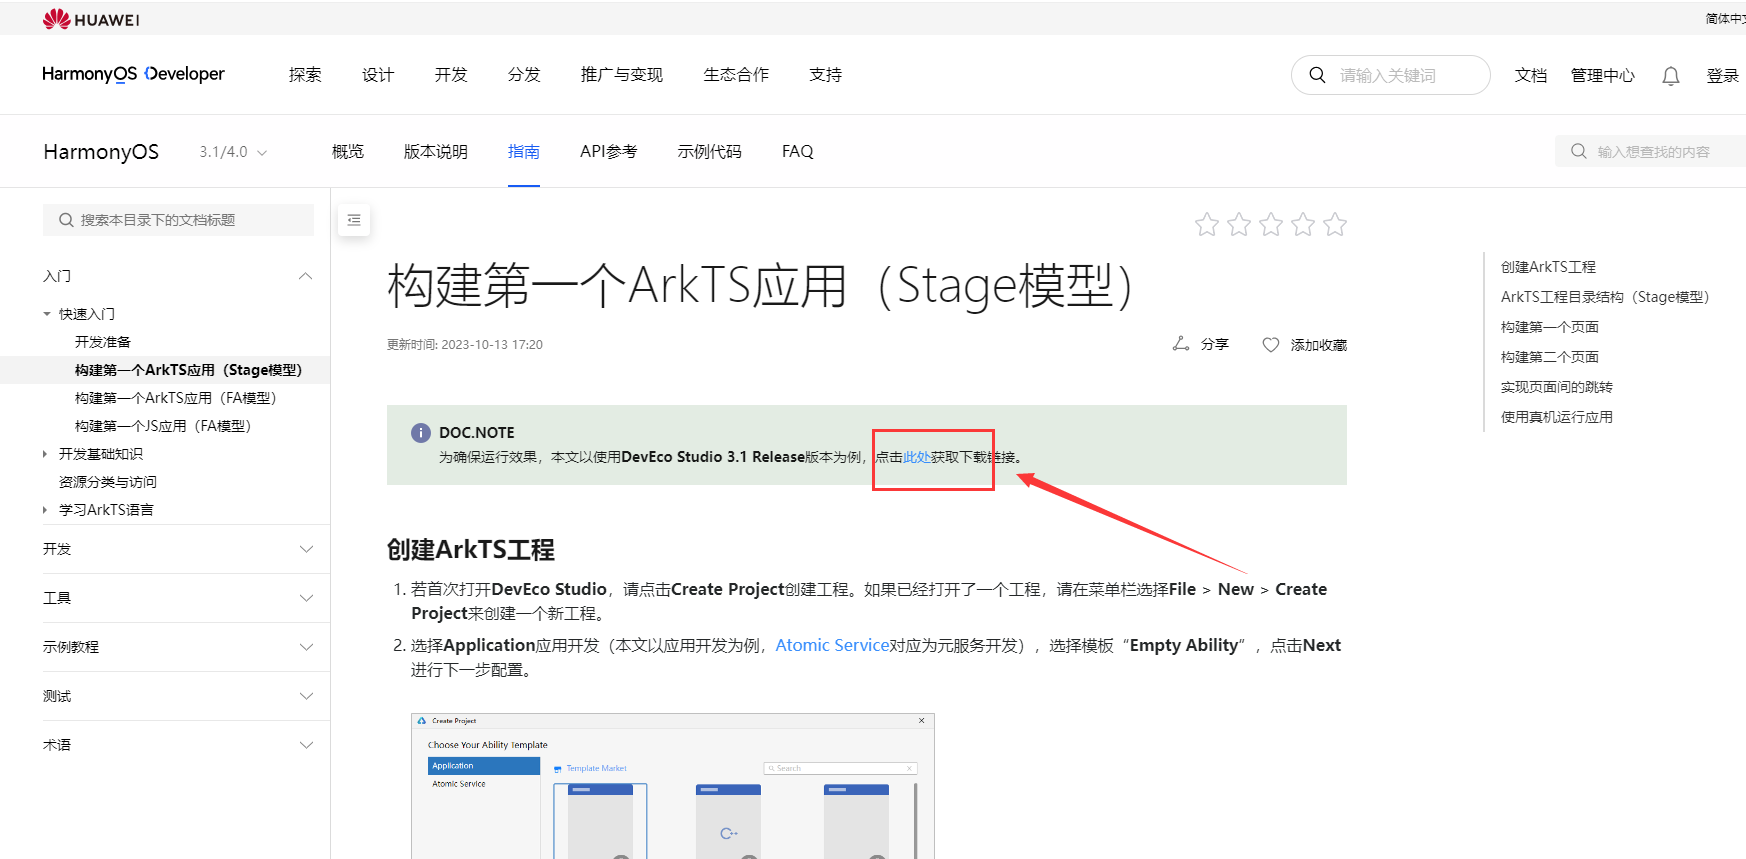Toggle the sidebar collapse icon
1746x859 pixels.
[354, 220]
